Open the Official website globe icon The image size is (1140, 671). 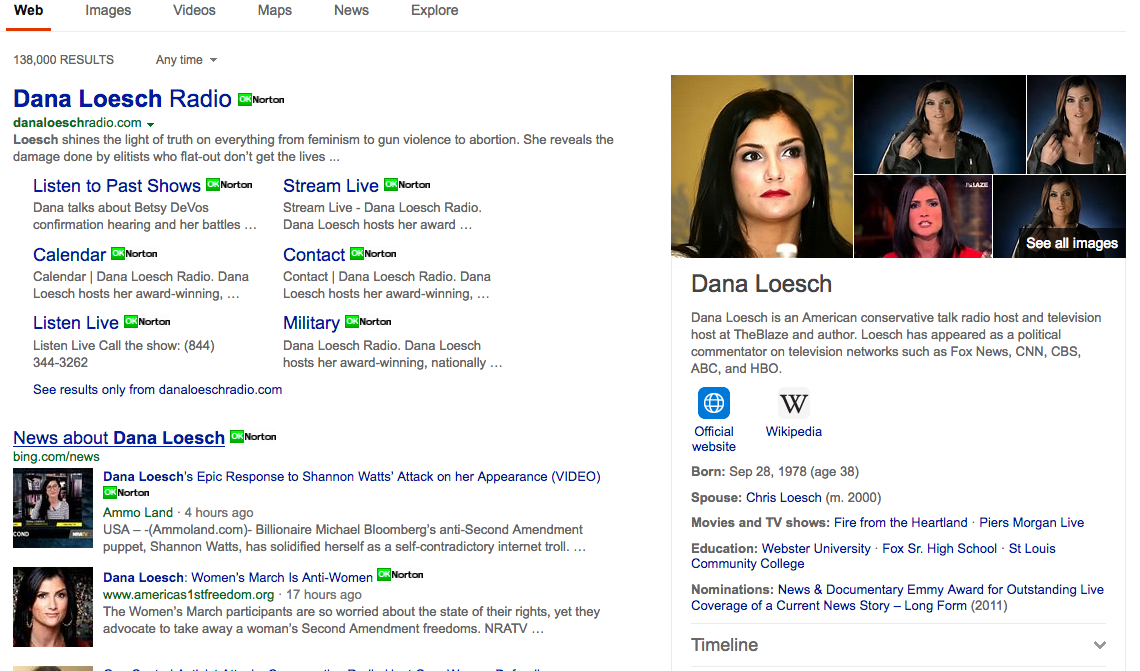pos(714,403)
